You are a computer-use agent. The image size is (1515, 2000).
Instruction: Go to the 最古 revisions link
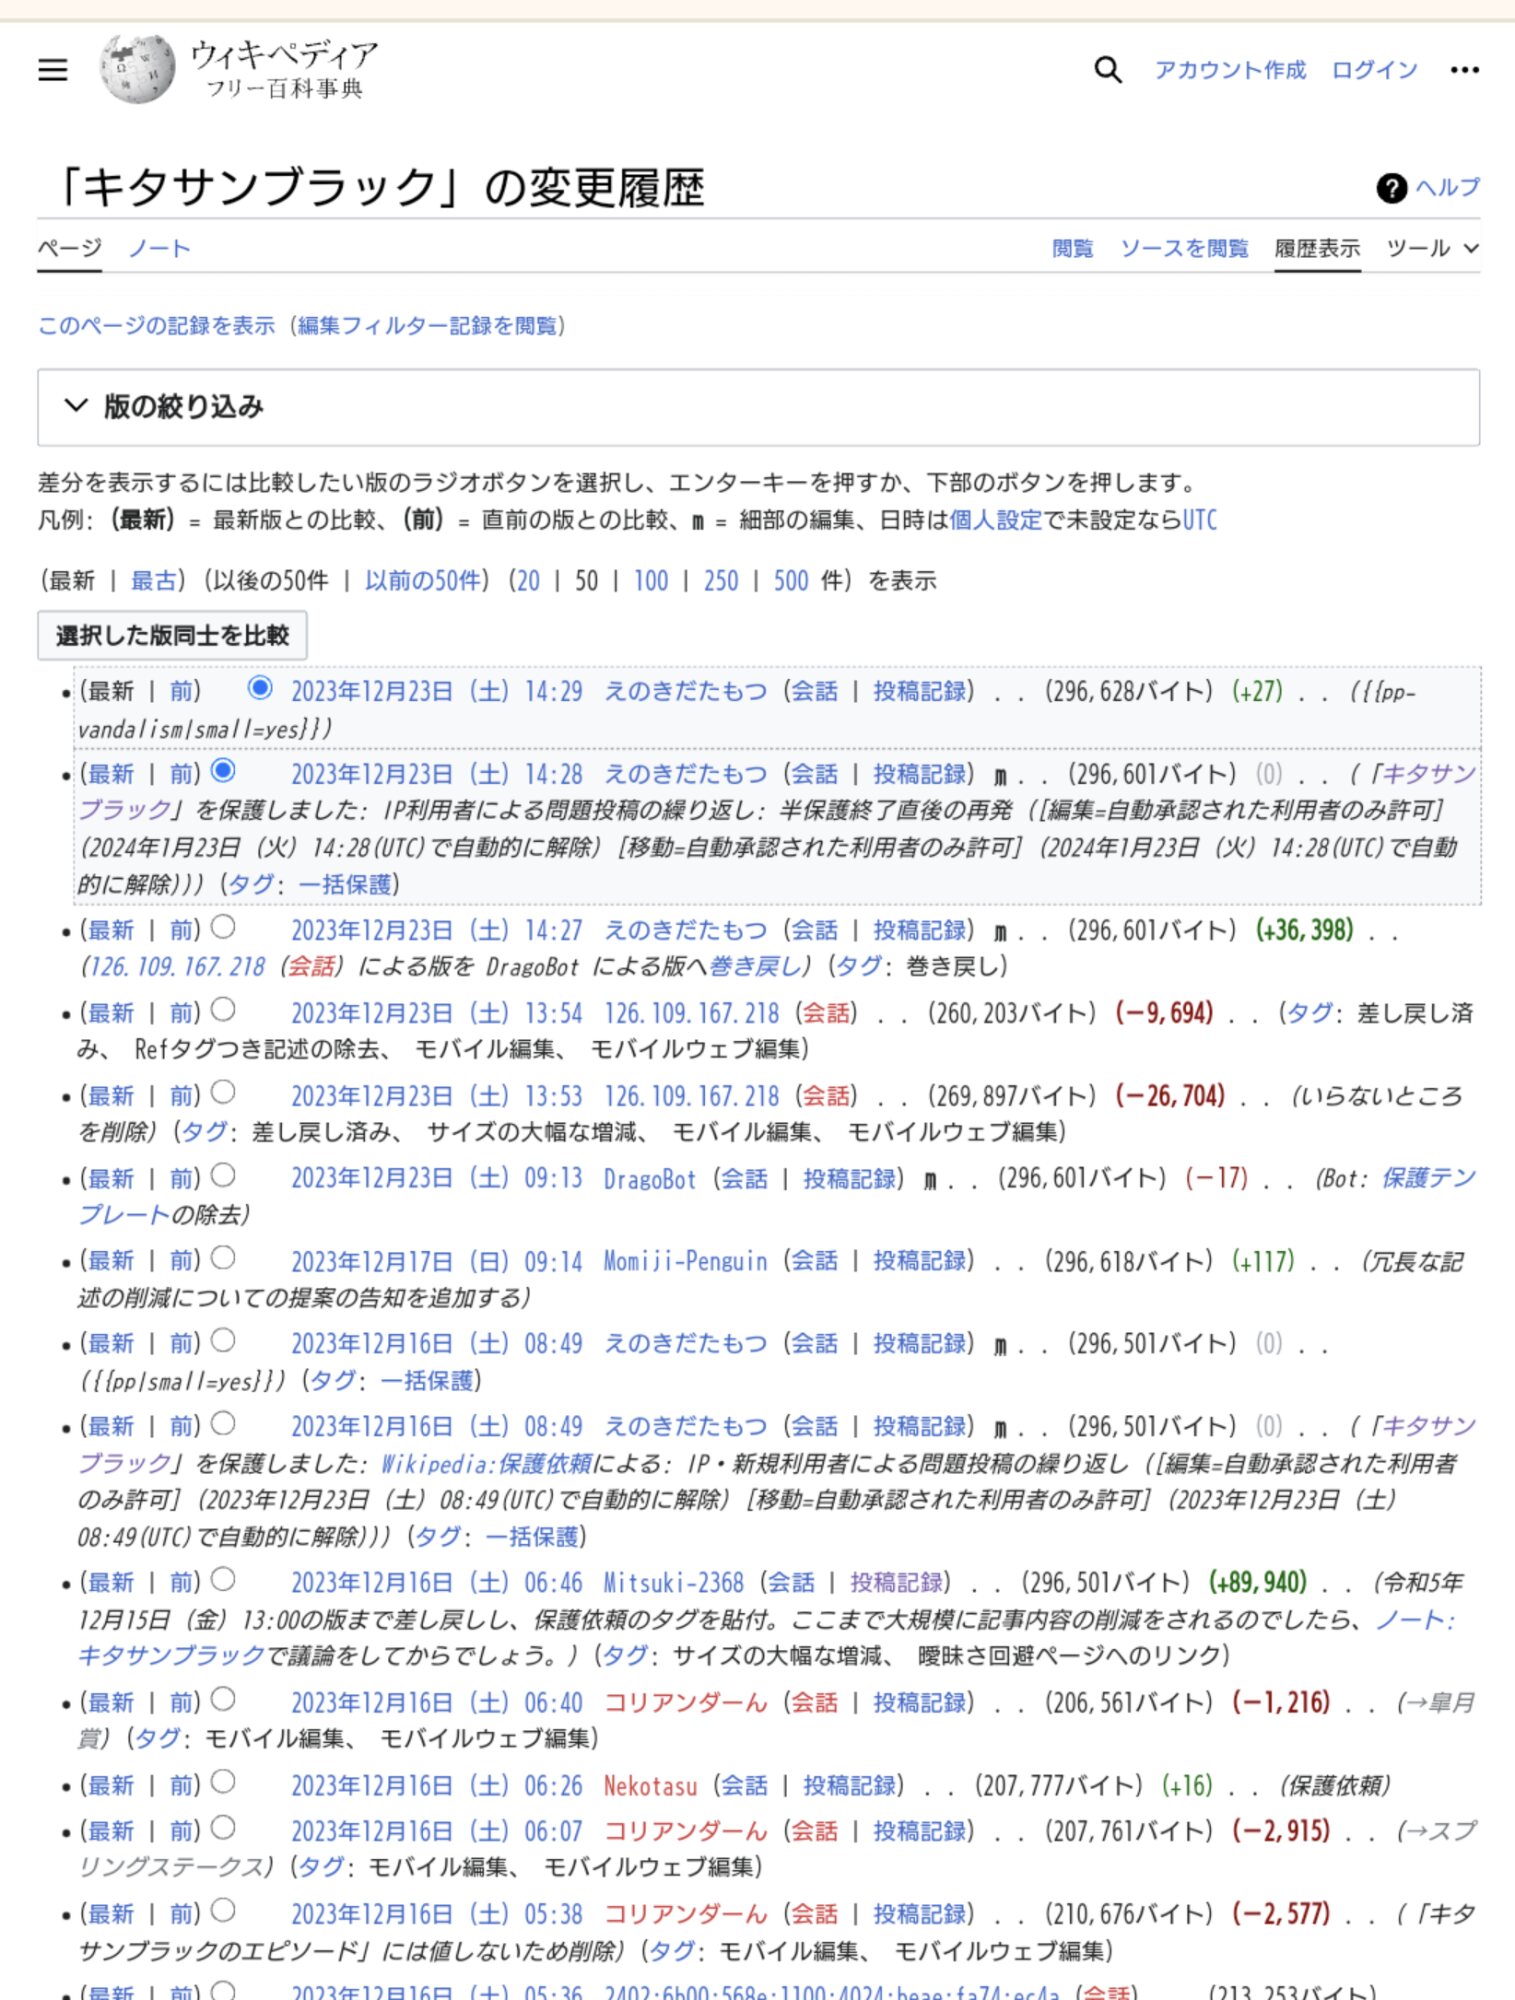click(153, 581)
